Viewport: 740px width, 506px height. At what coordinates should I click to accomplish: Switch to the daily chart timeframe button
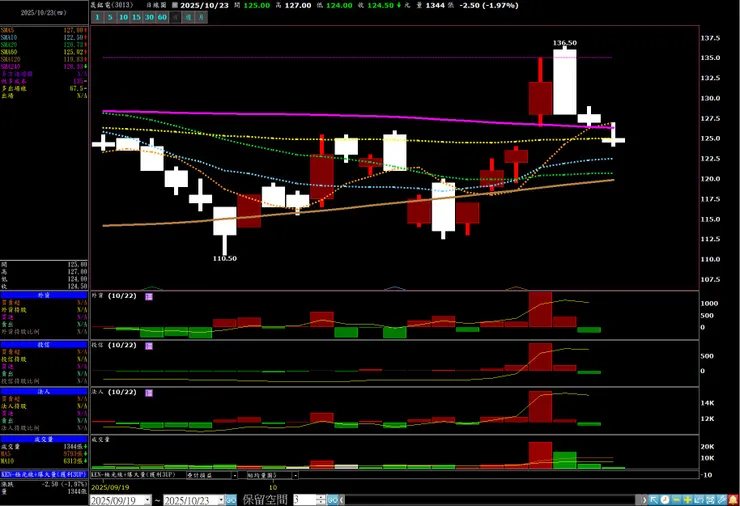tap(175, 17)
